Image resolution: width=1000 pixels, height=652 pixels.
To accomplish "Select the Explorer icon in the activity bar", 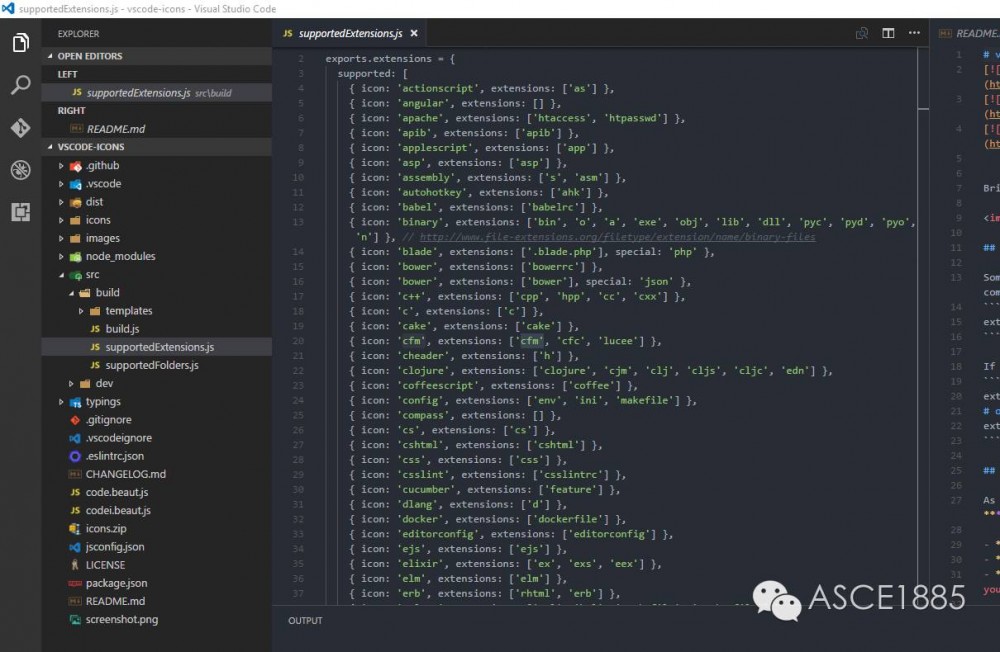I will 20,43.
